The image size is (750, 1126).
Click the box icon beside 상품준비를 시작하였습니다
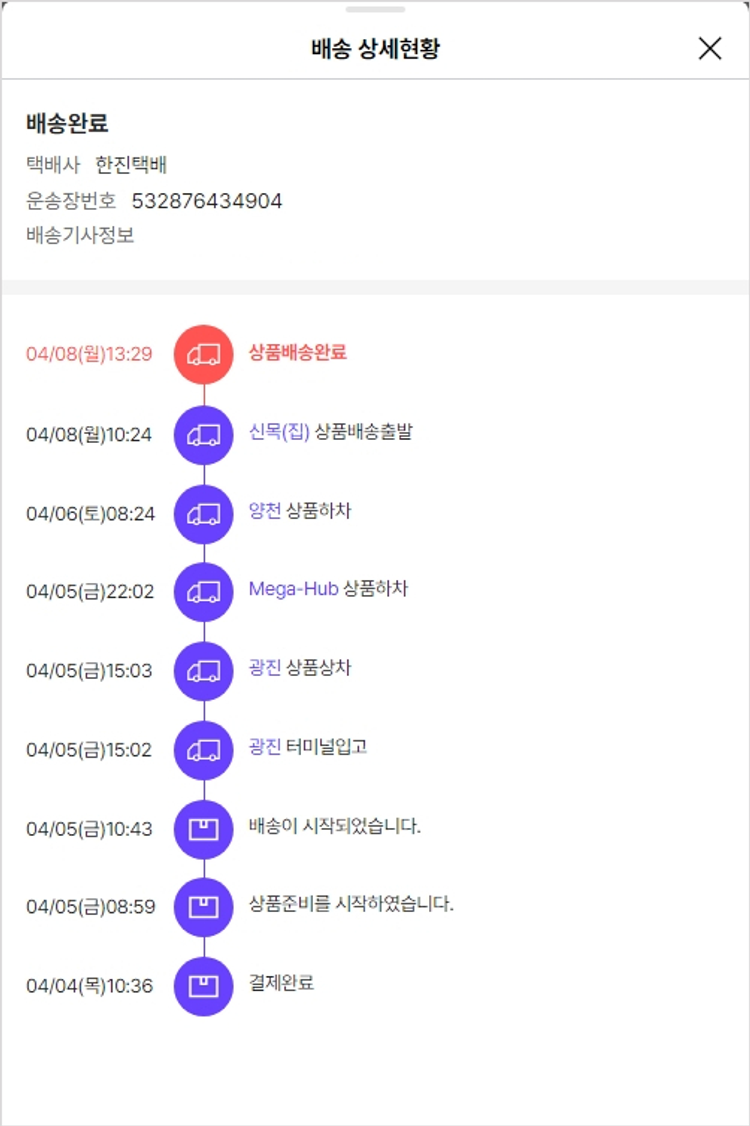[203, 907]
